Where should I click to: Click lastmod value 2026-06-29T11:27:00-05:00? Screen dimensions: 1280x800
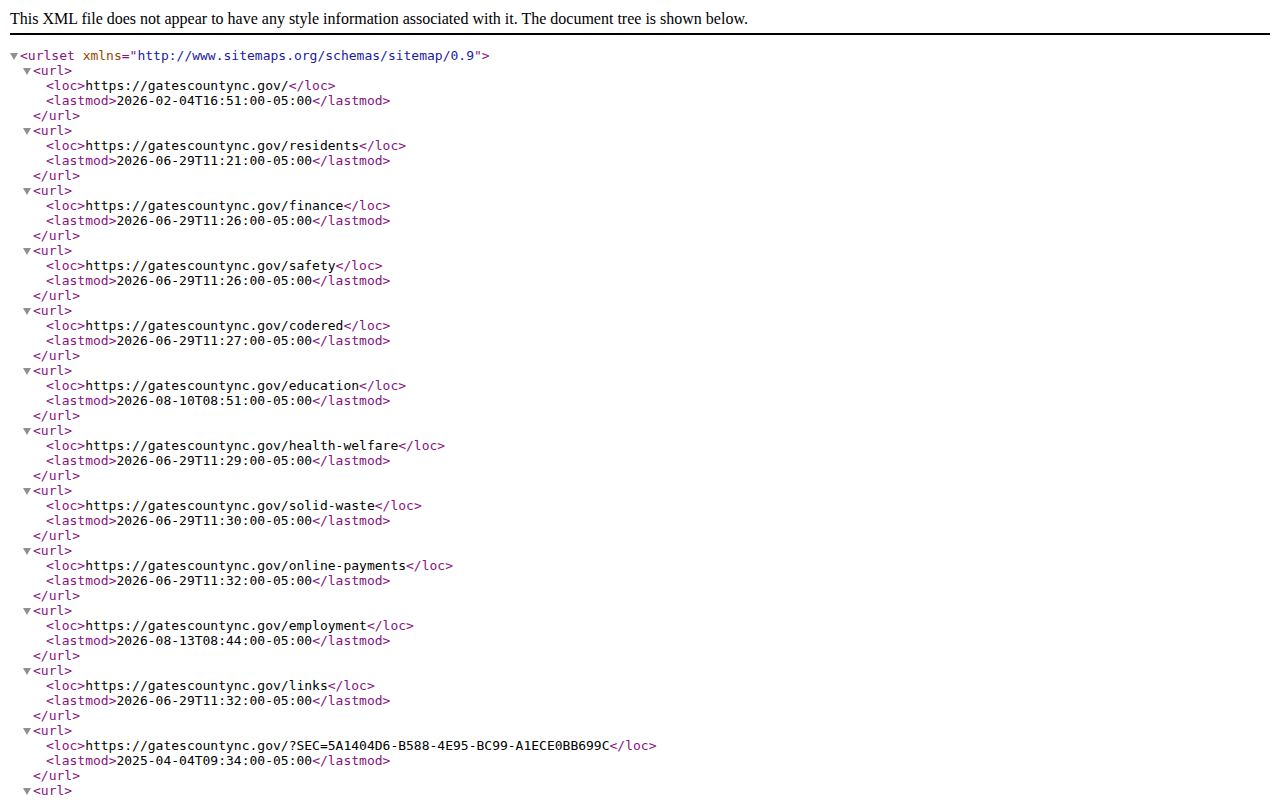click(214, 341)
